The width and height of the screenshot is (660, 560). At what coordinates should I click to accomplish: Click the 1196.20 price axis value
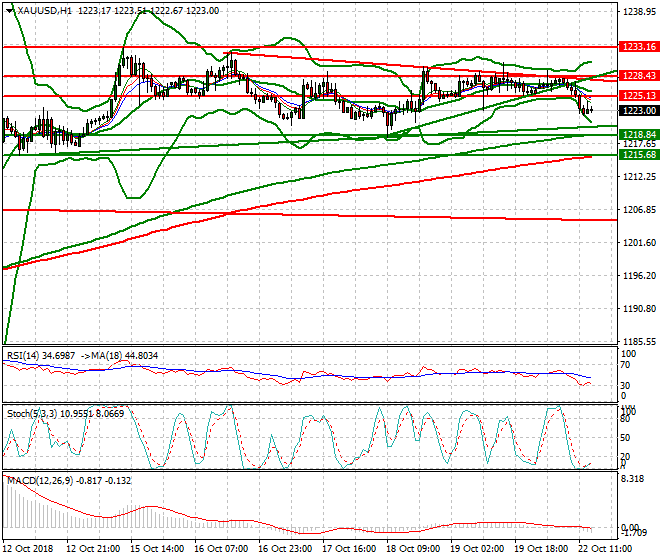[639, 275]
